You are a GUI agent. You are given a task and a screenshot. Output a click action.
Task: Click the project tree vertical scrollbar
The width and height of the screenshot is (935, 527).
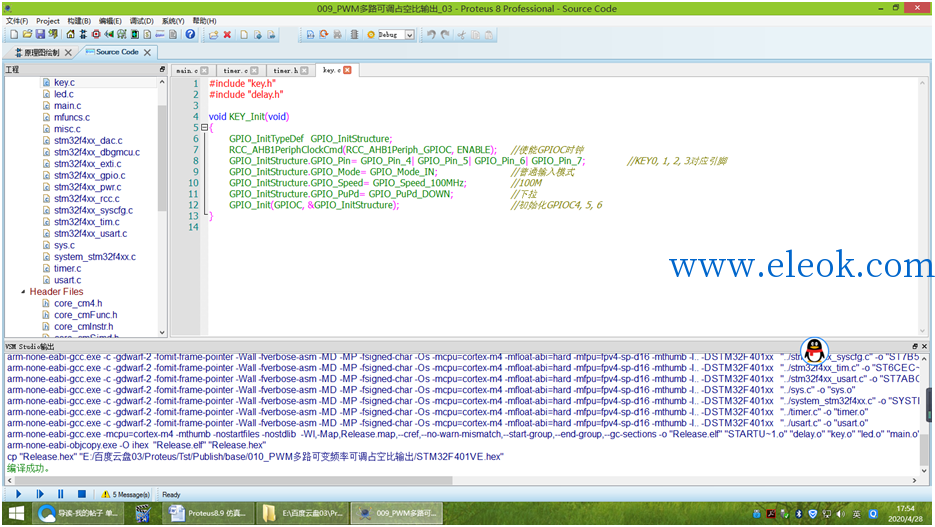point(162,158)
